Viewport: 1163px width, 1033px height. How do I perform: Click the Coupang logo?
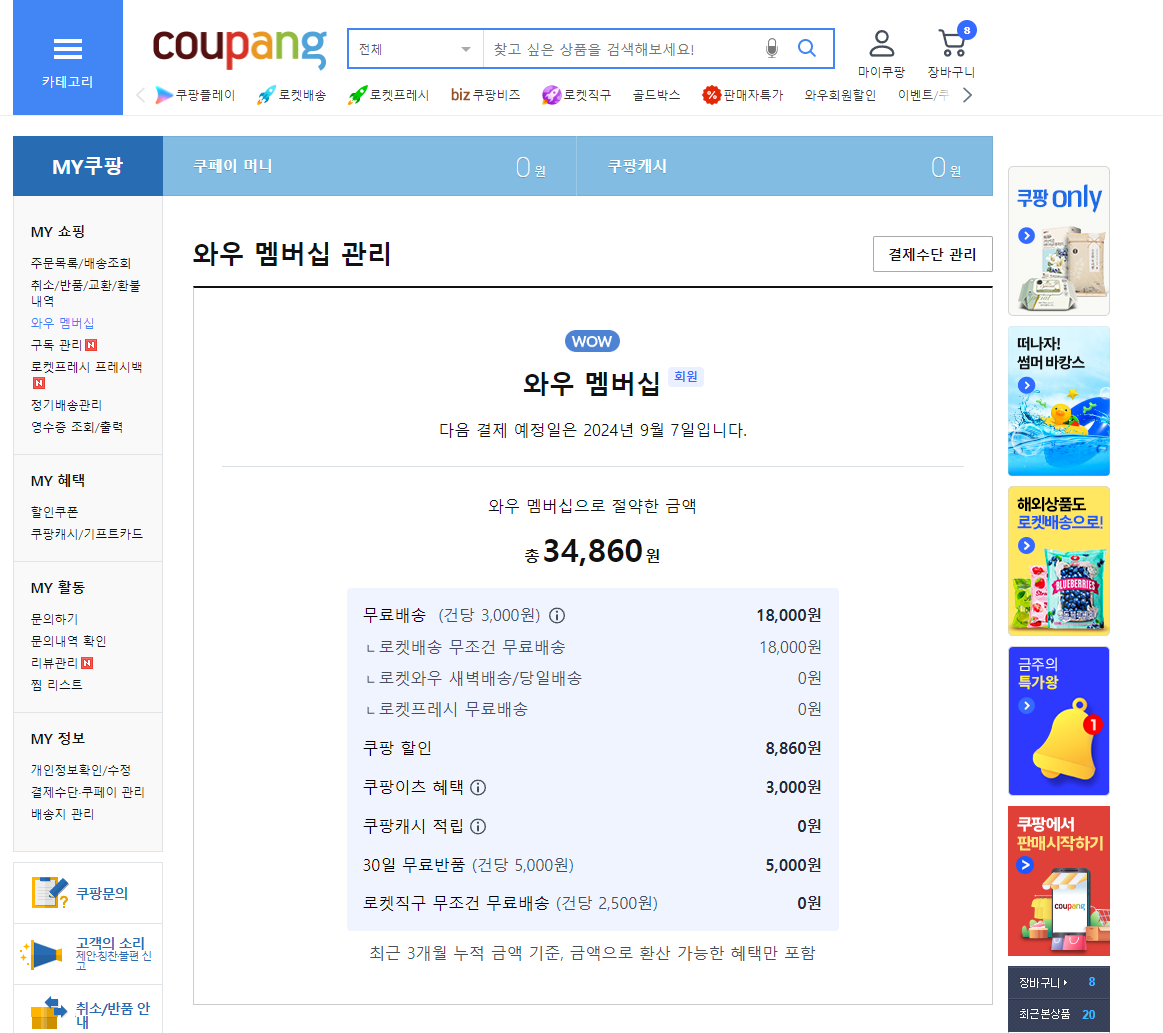(238, 48)
